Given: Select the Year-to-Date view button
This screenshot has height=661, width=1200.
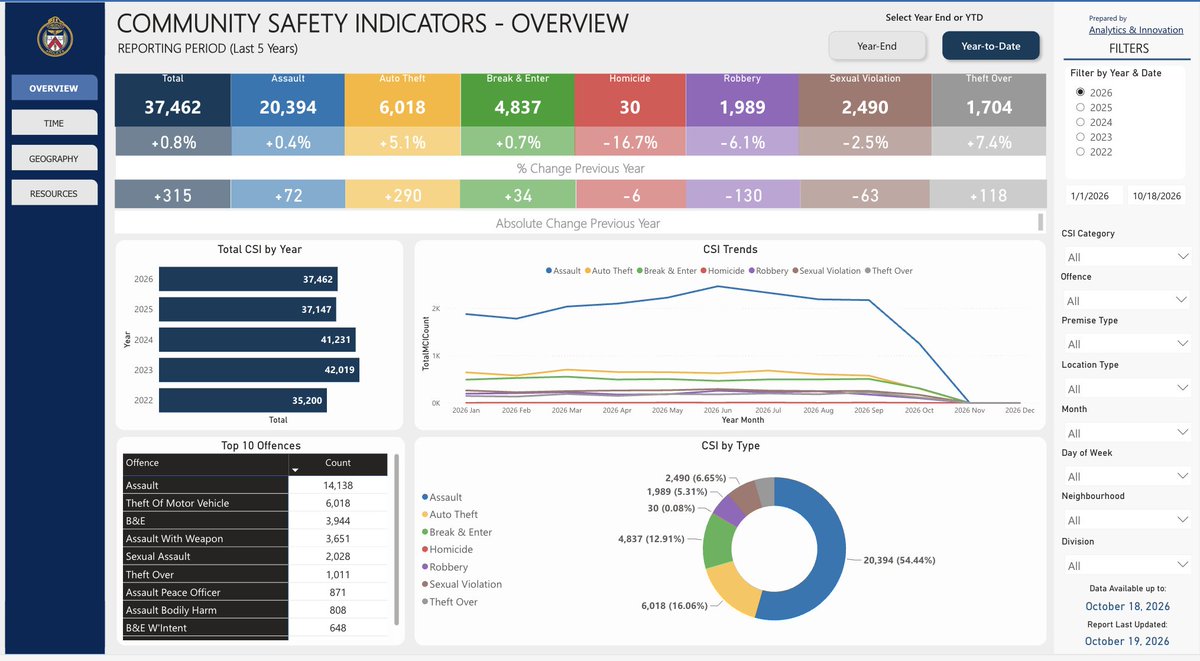Looking at the screenshot, I should point(990,46).
